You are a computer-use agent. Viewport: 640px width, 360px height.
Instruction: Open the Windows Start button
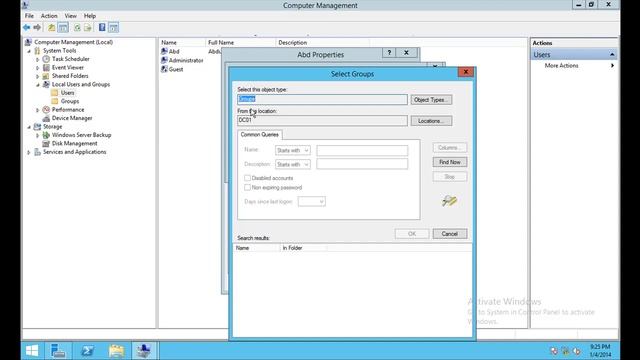(32, 351)
